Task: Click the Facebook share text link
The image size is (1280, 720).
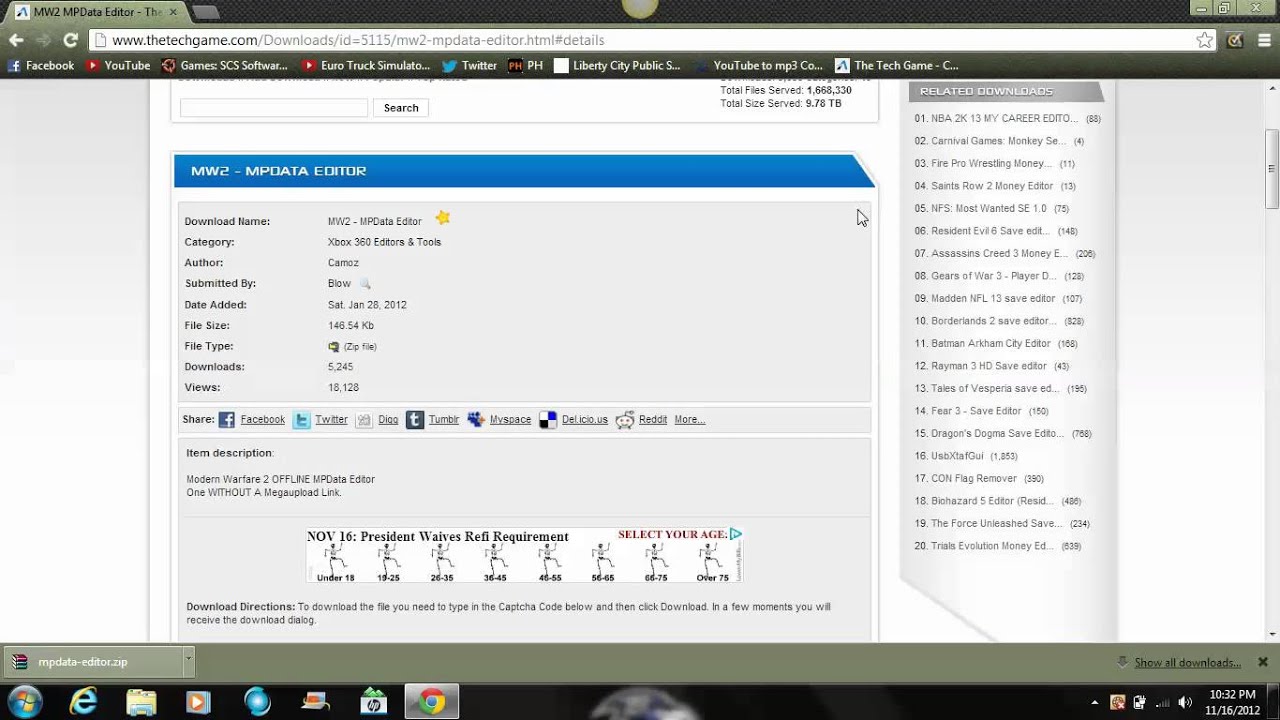Action: (262, 420)
